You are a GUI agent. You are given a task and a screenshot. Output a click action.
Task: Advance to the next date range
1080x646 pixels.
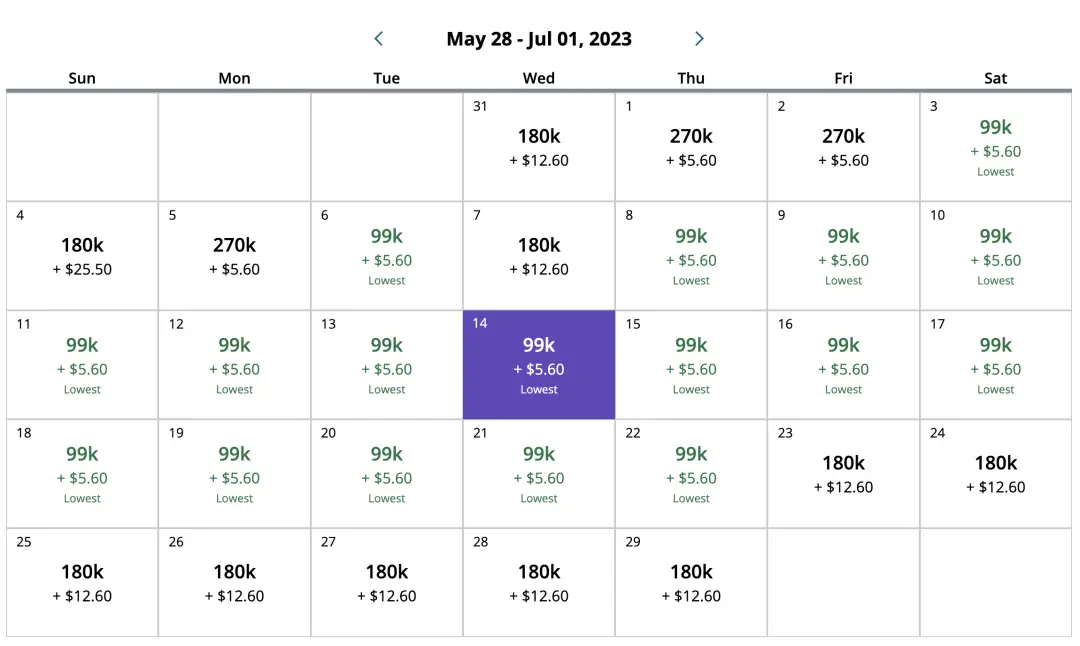point(699,39)
